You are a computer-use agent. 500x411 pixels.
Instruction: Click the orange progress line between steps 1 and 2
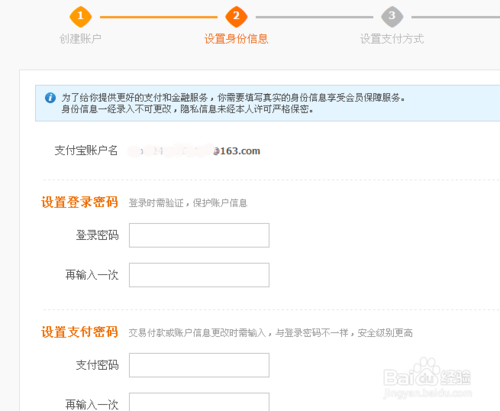coord(159,17)
